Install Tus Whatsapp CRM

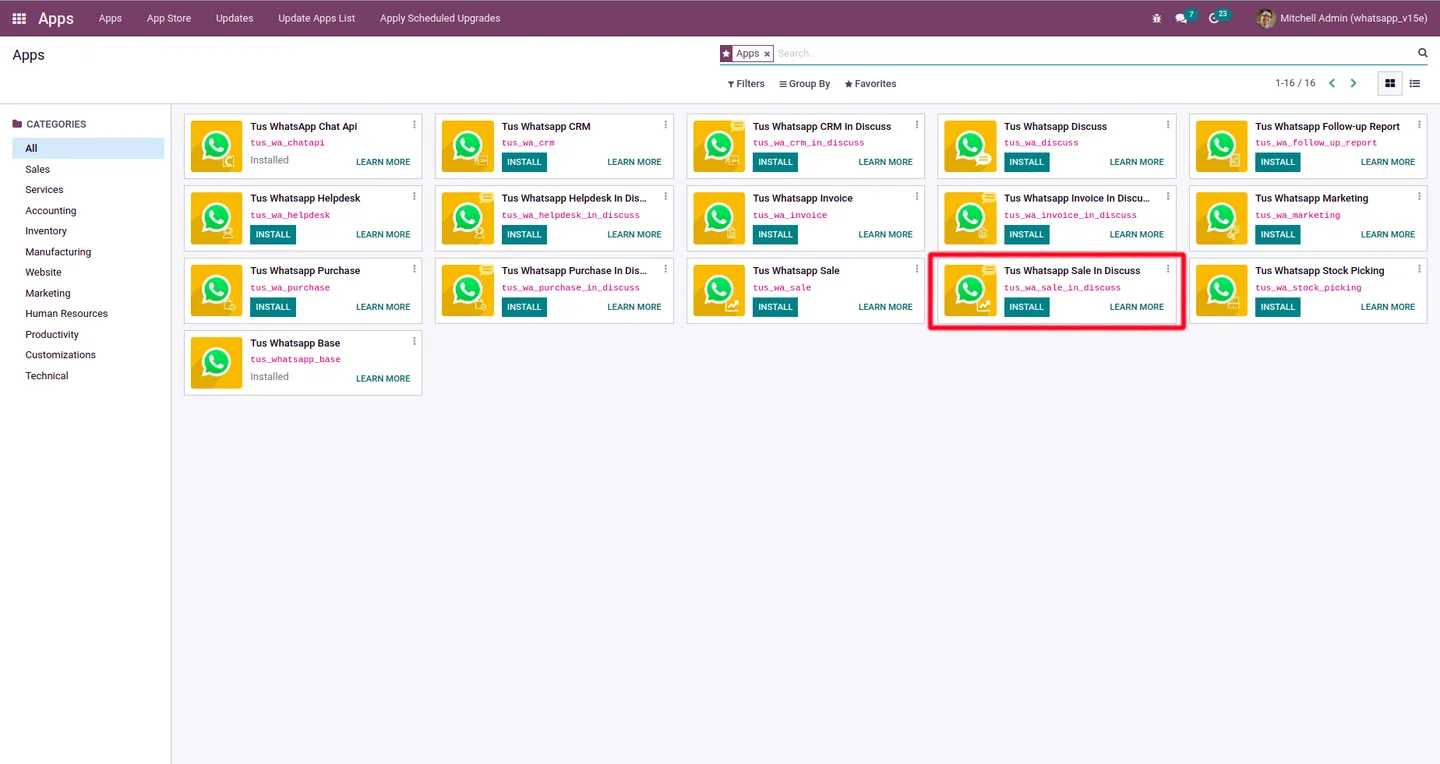click(524, 162)
